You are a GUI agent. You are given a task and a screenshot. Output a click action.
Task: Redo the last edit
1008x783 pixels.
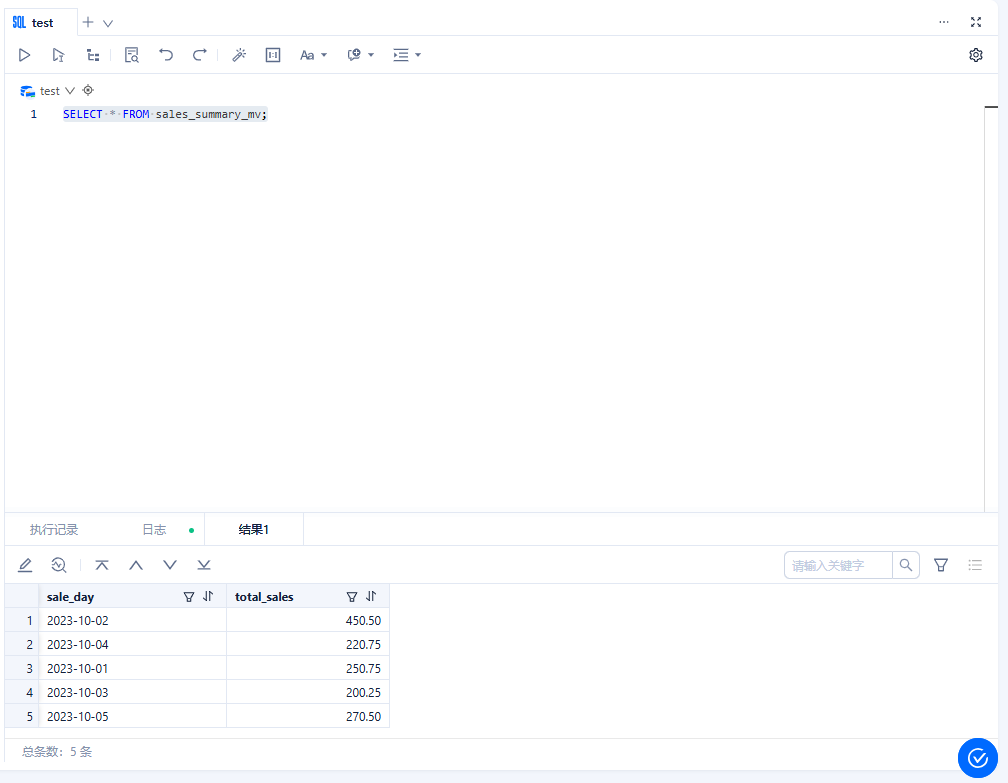point(200,55)
